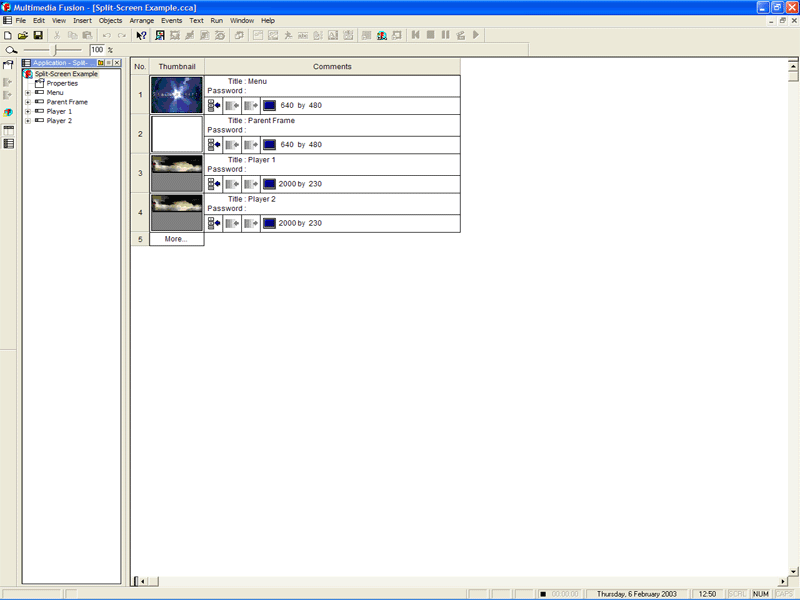800x600 pixels.
Task: Click the blue screen size icon for Menu frame
Action: [269, 105]
